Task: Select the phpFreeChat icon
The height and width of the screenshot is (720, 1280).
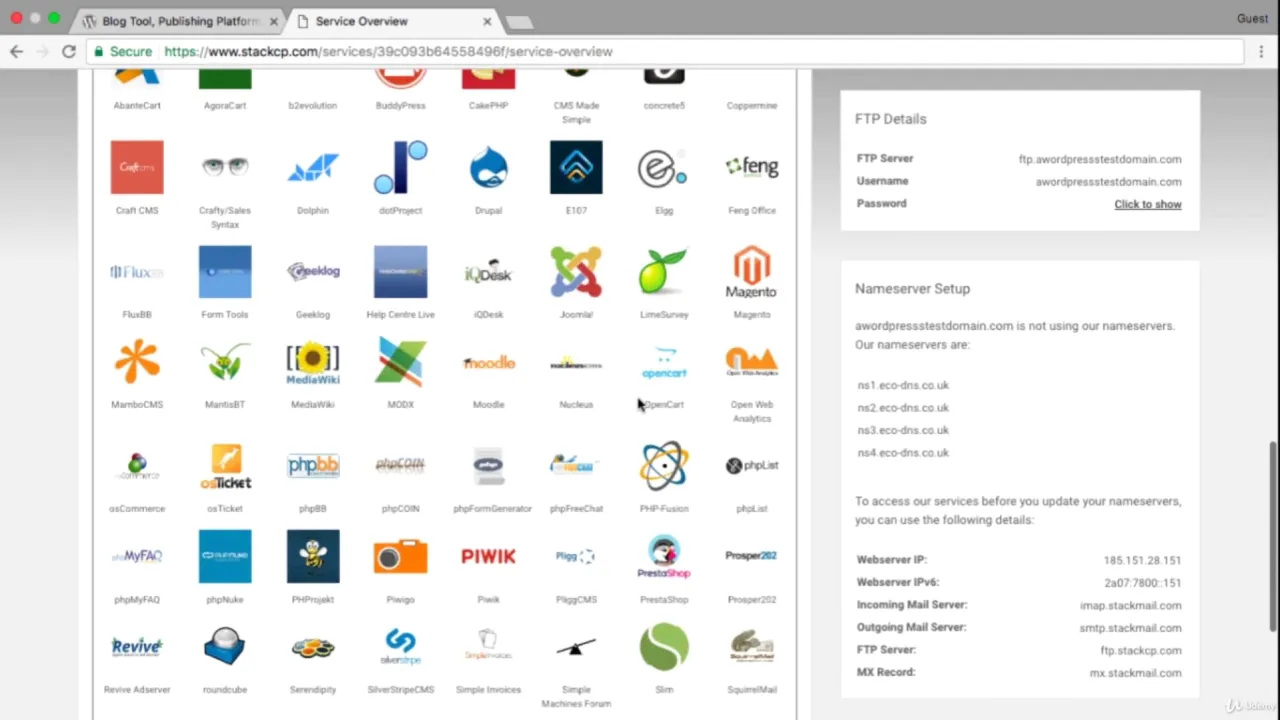Action: point(576,466)
